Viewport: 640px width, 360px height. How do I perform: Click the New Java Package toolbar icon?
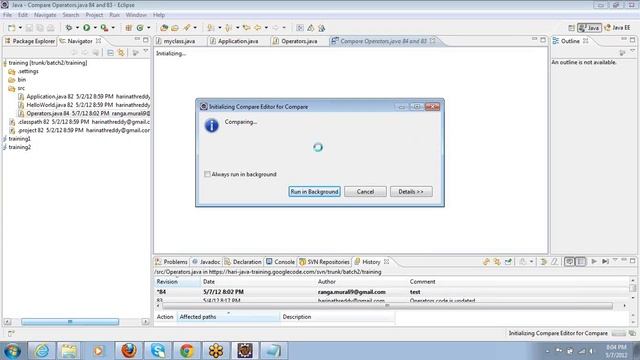pyautogui.click(x=129, y=28)
